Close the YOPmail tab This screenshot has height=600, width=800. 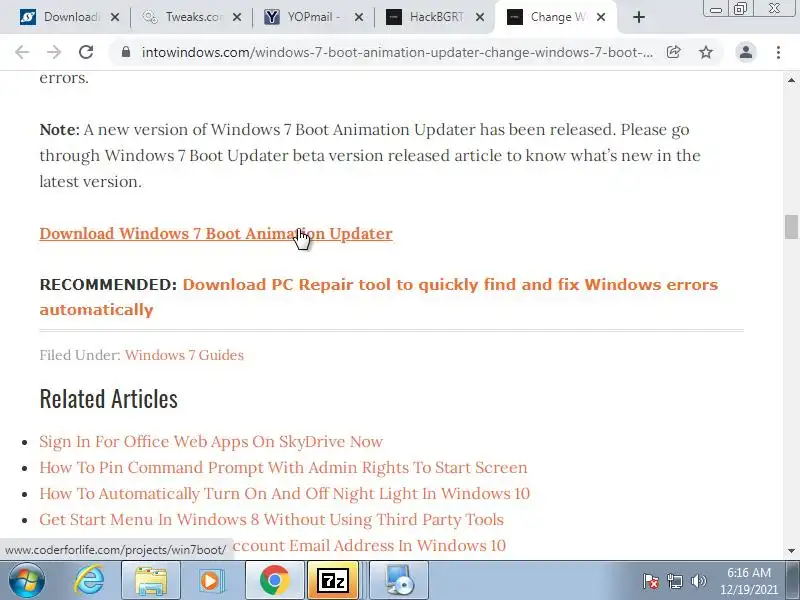[359, 17]
